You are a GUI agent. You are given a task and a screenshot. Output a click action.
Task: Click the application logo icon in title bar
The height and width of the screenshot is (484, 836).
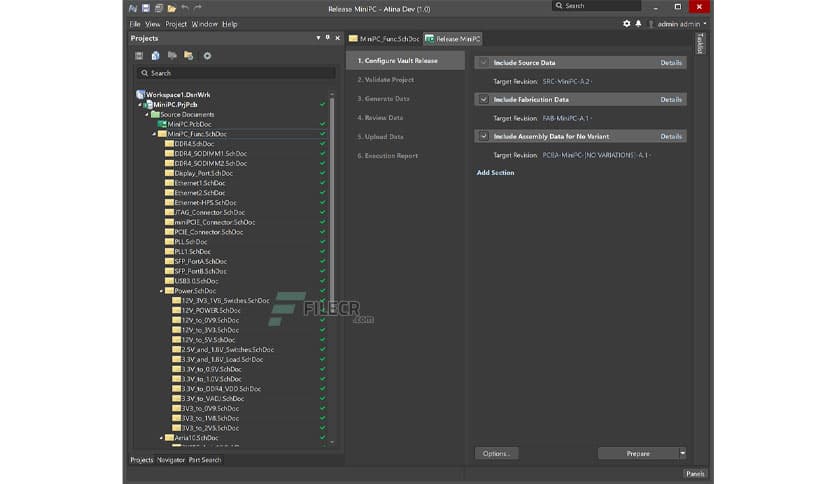point(133,8)
